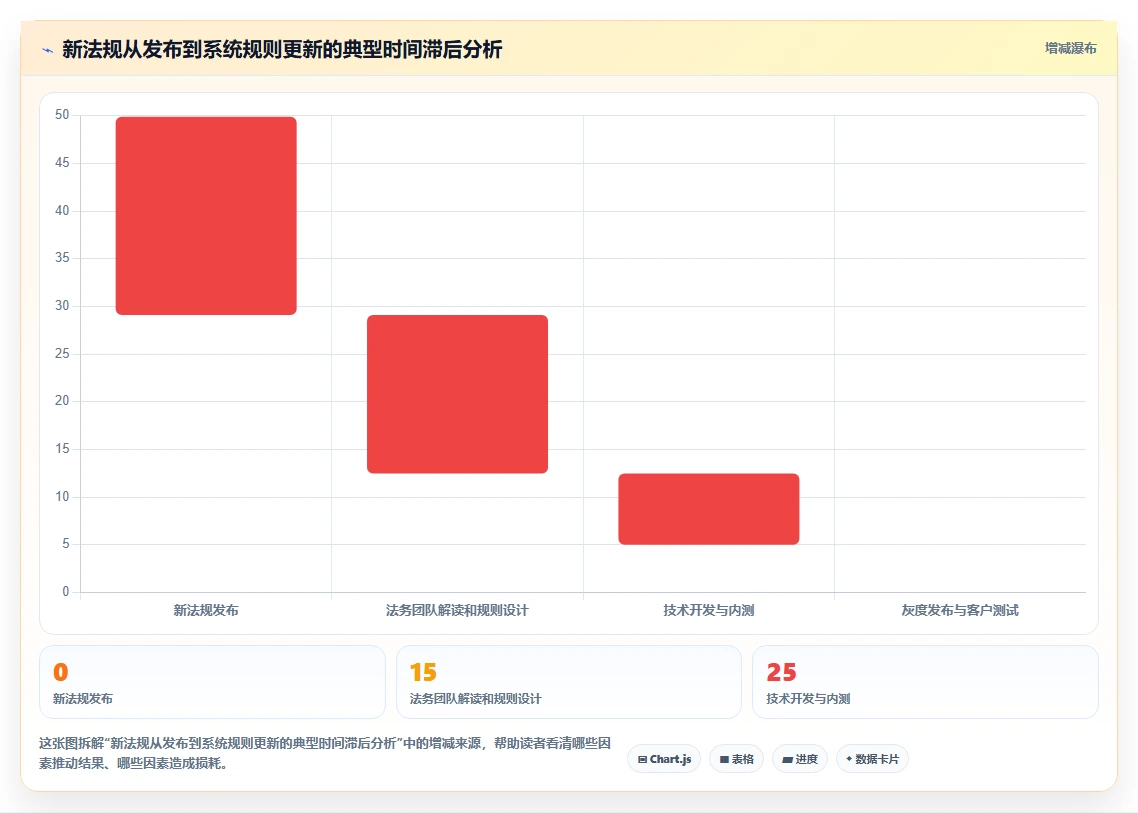Select the data card showing value 15
Image resolution: width=1138 pixels, height=813 pixels.
[x=569, y=682]
